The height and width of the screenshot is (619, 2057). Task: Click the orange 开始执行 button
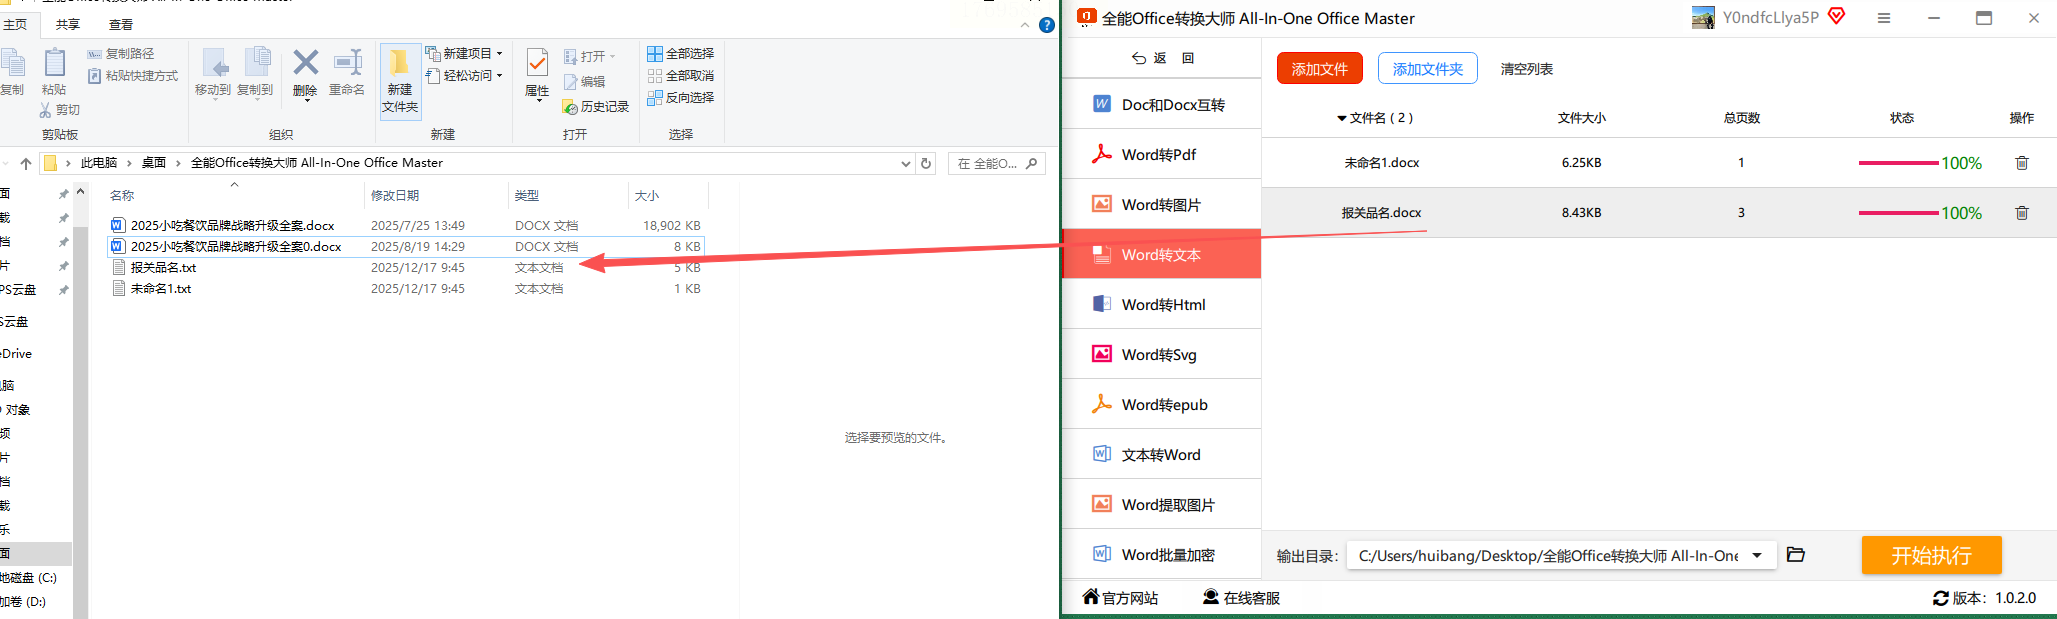1931,555
